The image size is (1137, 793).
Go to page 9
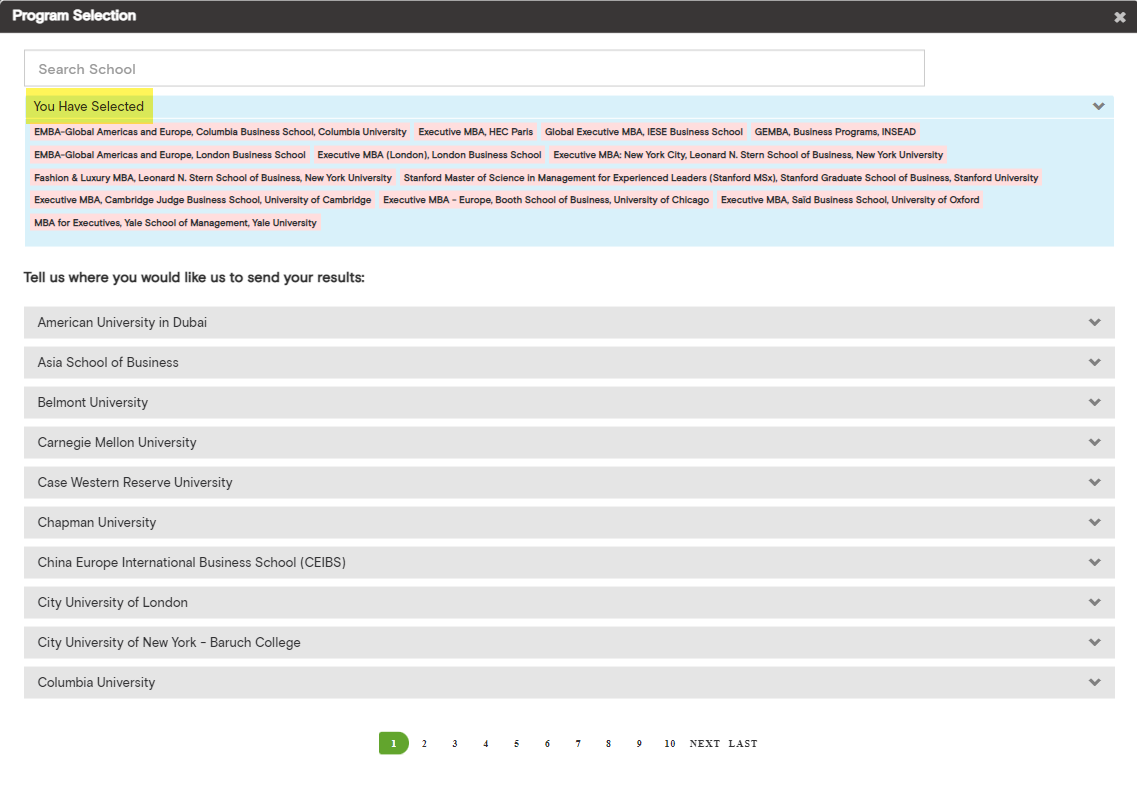click(639, 744)
